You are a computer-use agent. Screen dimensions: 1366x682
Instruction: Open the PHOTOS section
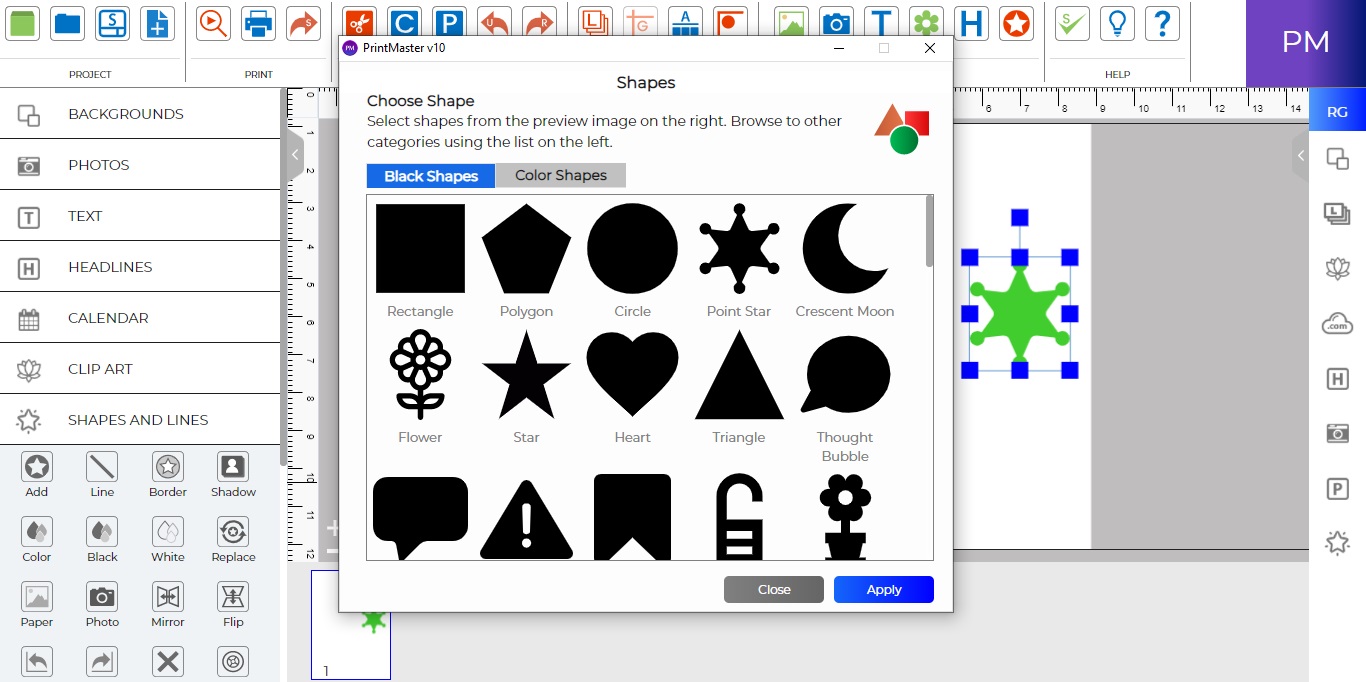140,165
